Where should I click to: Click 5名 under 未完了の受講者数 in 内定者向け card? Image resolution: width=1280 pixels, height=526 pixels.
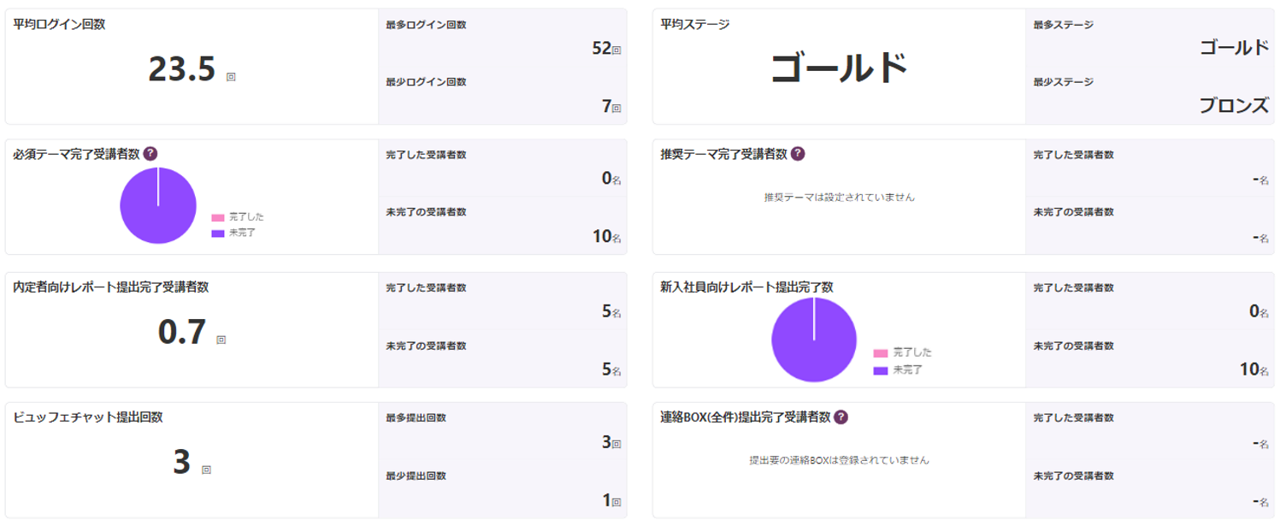tap(611, 369)
